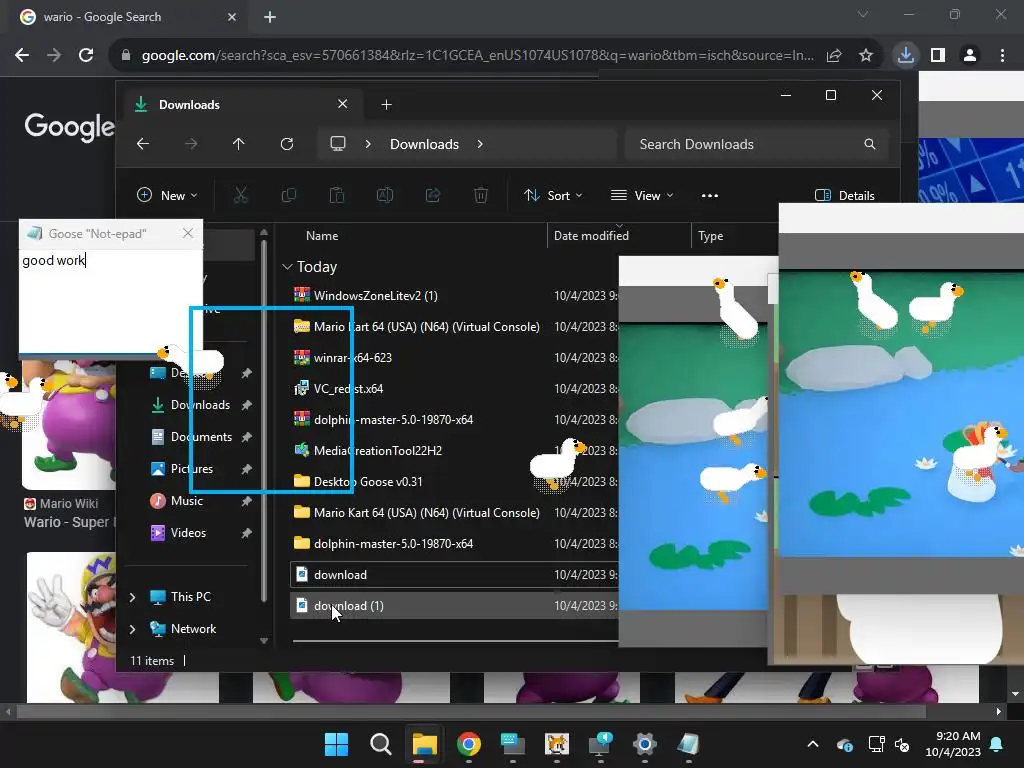Click the Type column header
This screenshot has height=768, width=1024.
[x=711, y=236]
